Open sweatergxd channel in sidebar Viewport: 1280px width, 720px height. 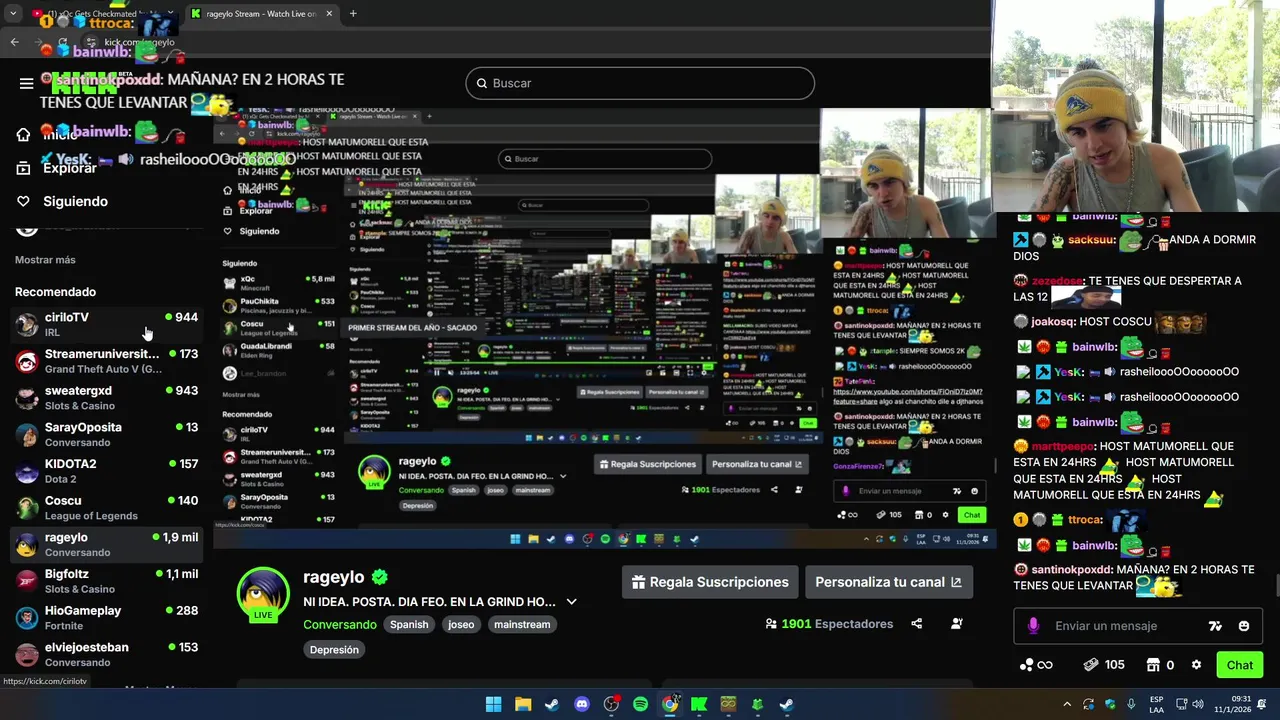tap(106, 398)
